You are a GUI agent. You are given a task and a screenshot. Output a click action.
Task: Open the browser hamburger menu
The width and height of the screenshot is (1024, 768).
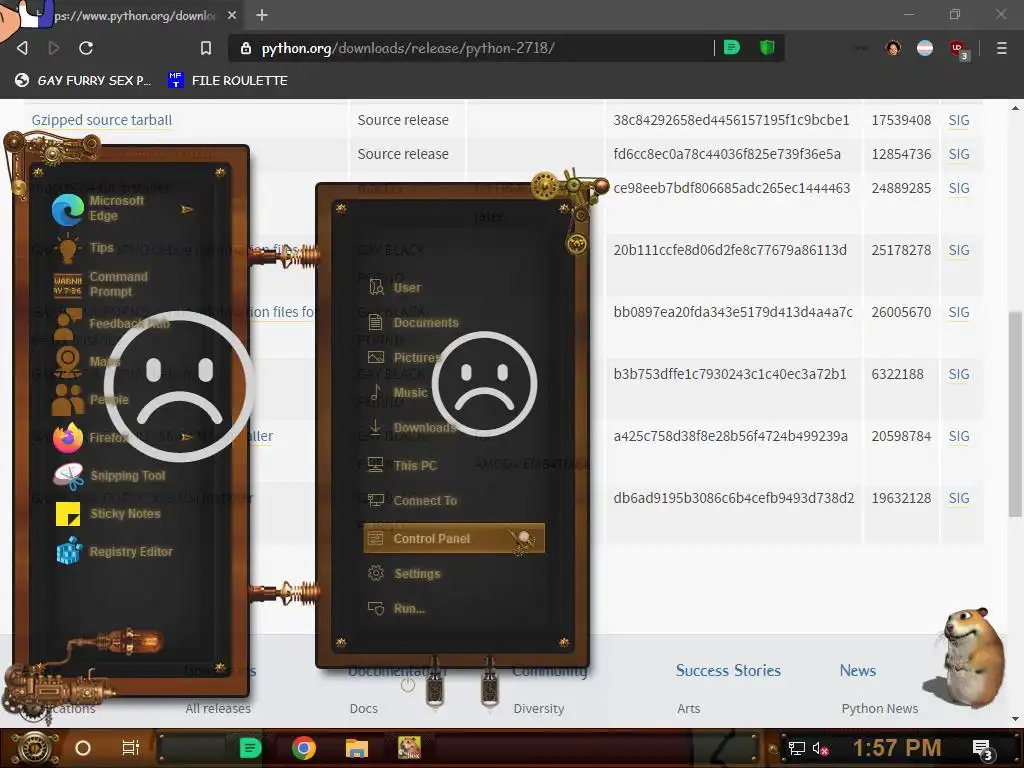coord(1001,48)
